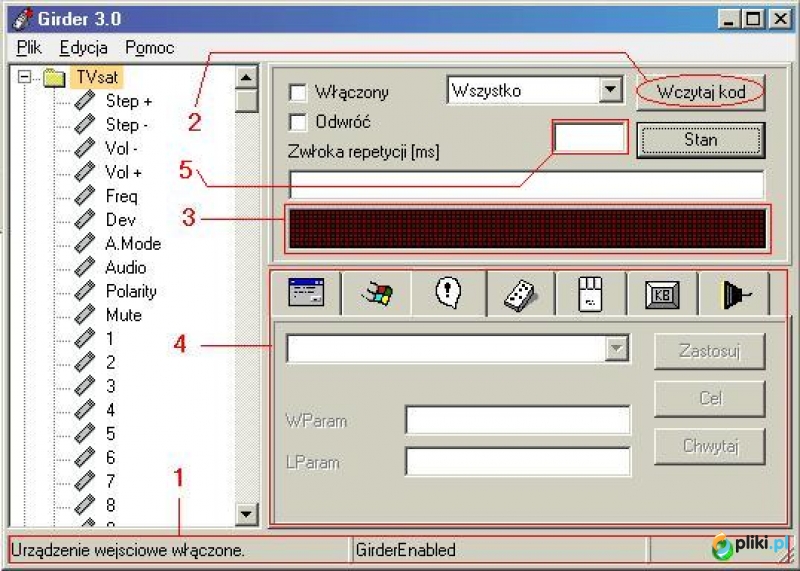Click the tree scrollbar down arrow
The image size is (800, 571).
tap(246, 514)
